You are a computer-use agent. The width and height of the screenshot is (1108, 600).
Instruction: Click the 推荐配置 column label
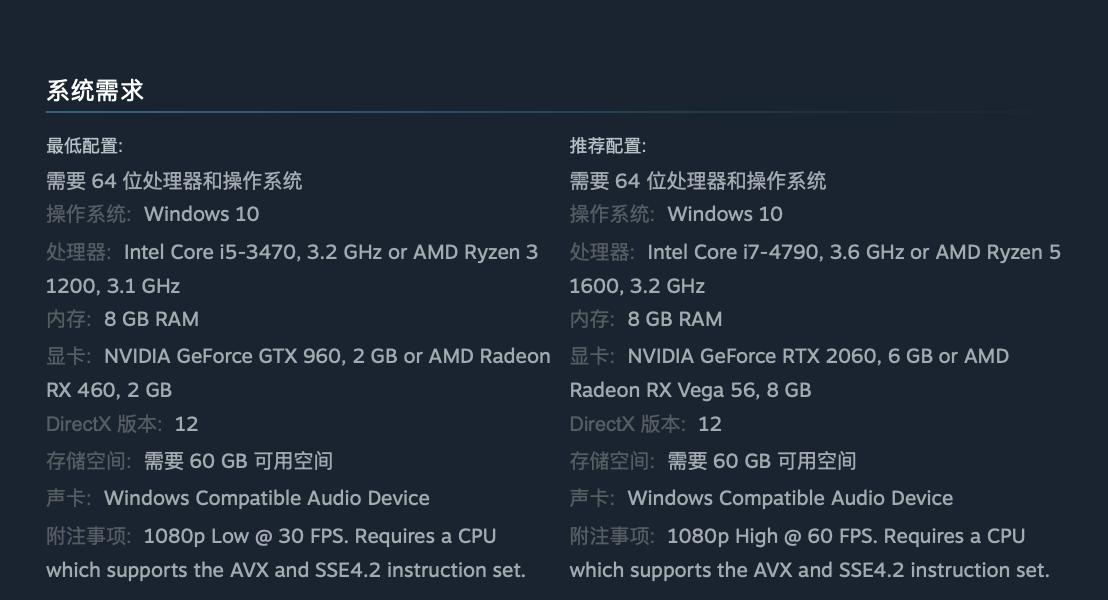click(608, 146)
